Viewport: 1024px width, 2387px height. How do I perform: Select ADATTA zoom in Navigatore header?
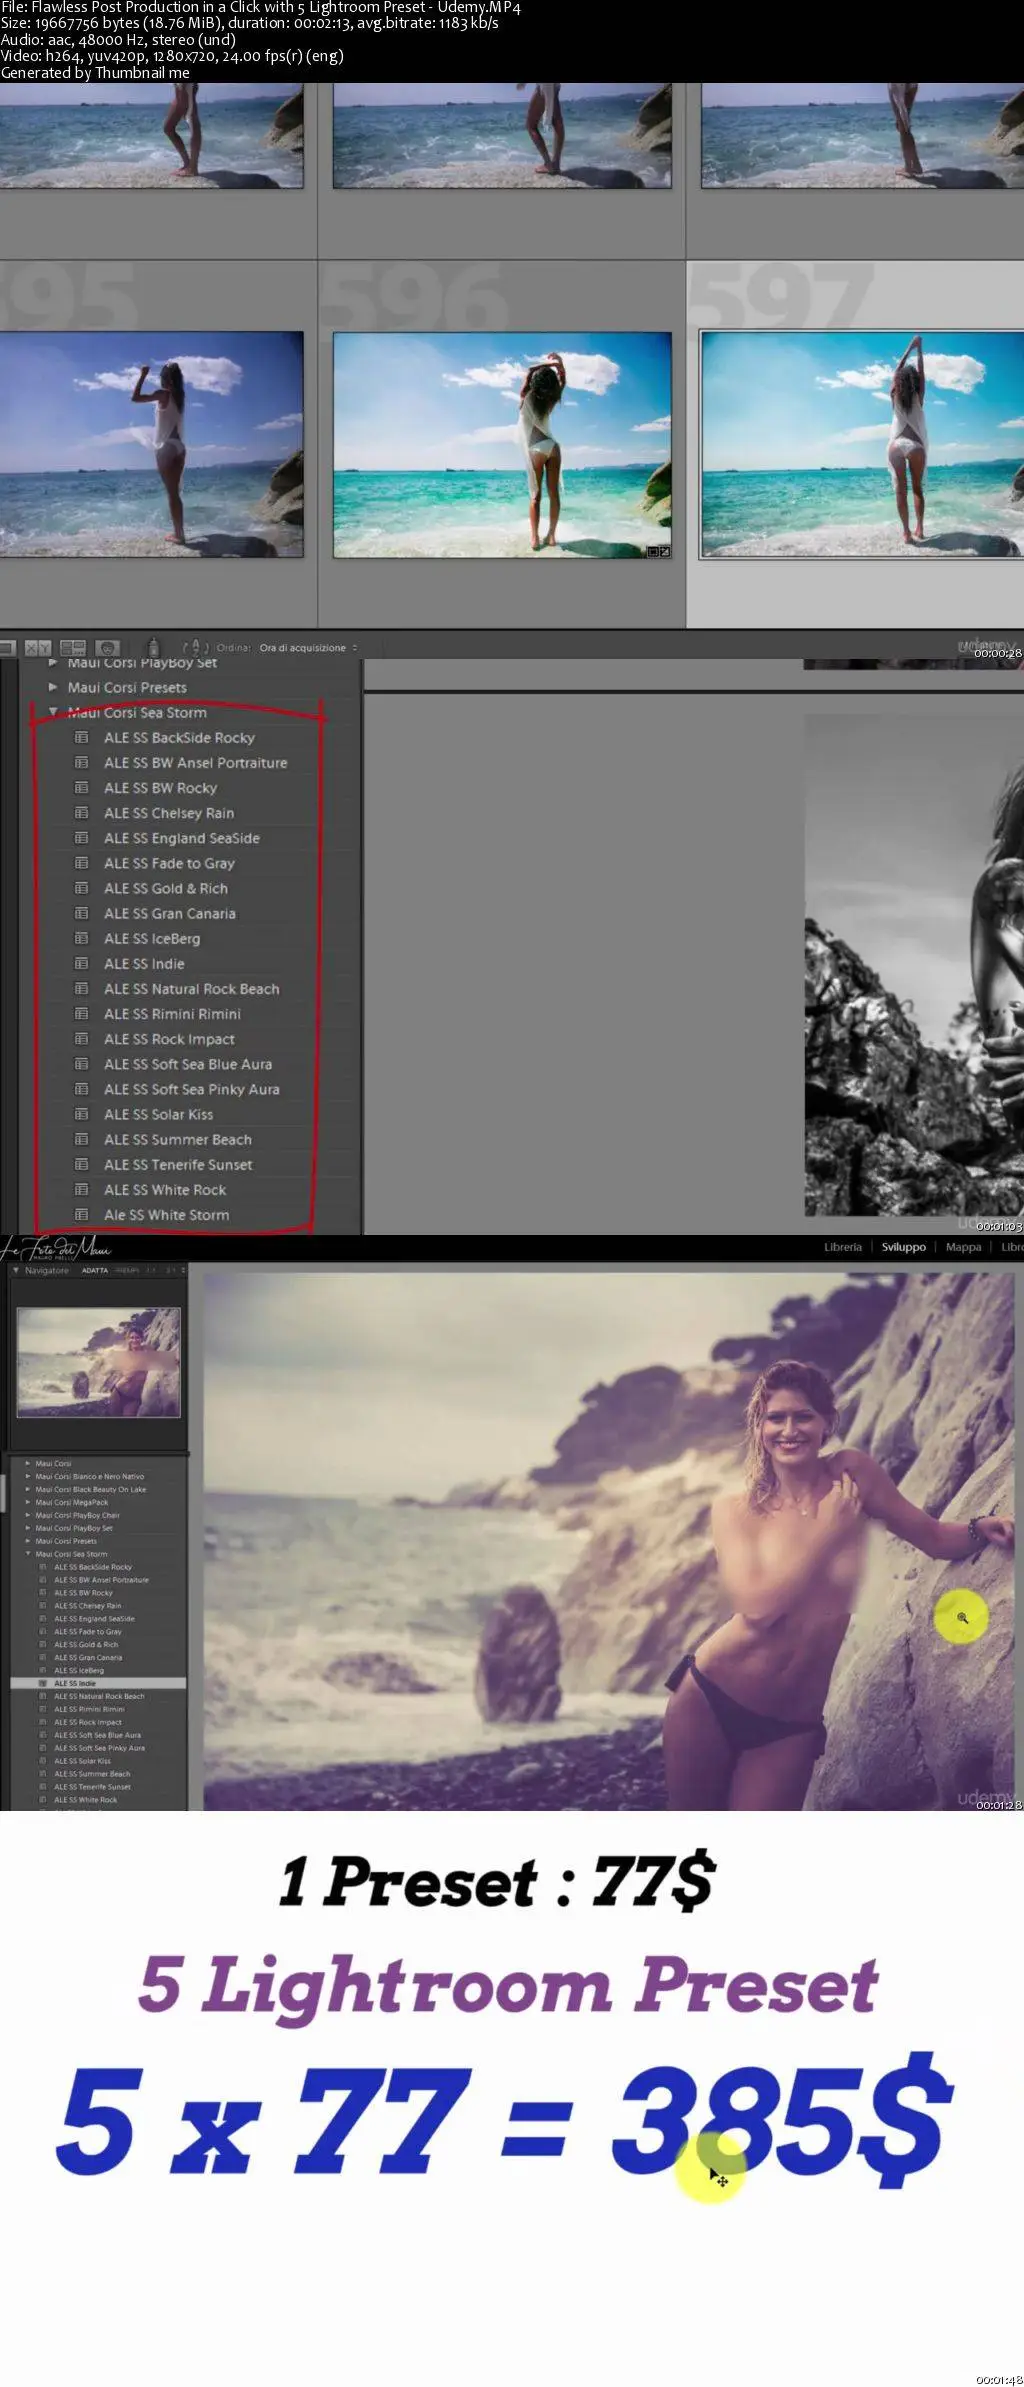click(95, 1271)
